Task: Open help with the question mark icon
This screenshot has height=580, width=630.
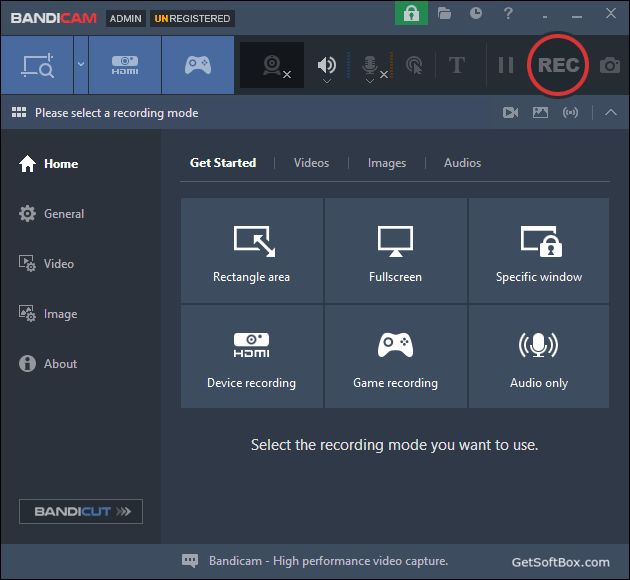Action: (x=508, y=13)
